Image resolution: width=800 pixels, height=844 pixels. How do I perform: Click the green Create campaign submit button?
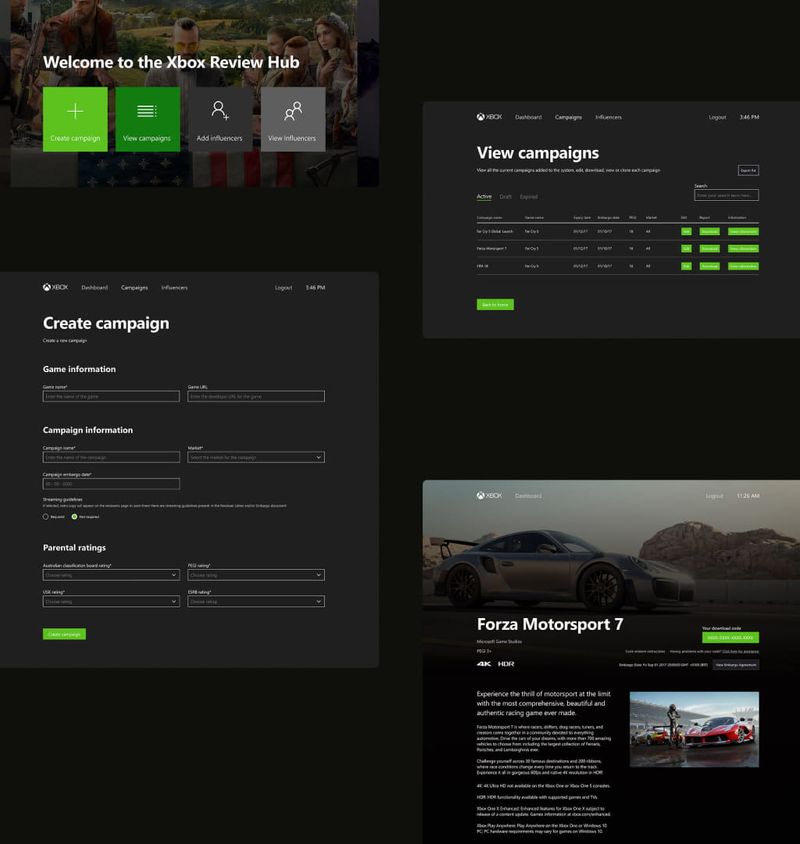click(64, 634)
